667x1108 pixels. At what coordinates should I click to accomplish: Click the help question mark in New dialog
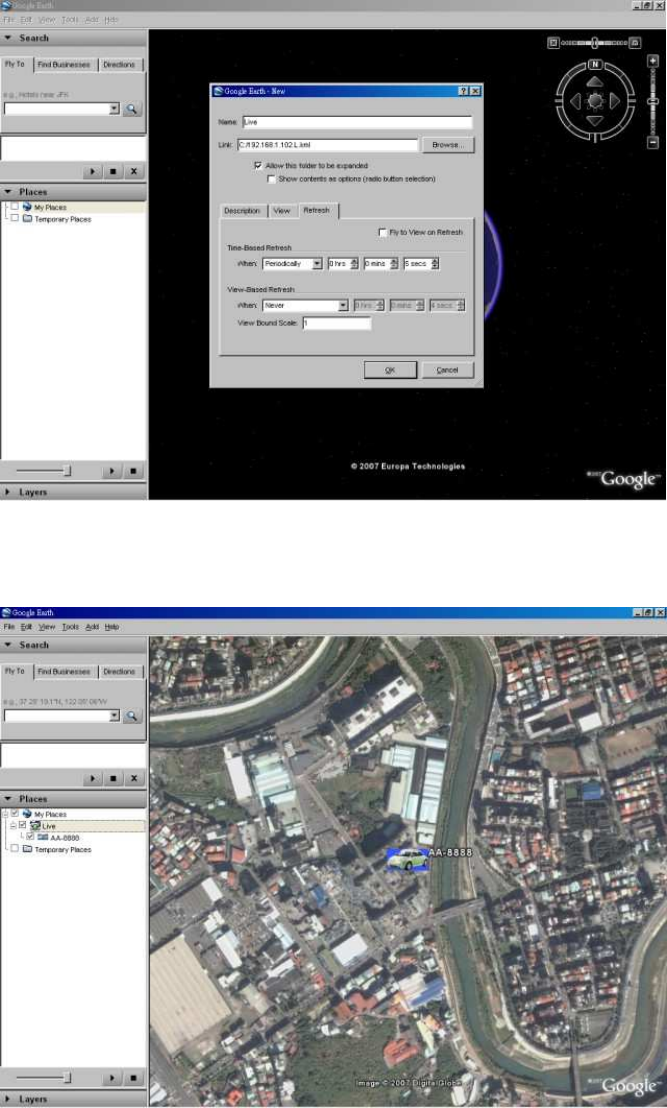pyautogui.click(x=464, y=91)
